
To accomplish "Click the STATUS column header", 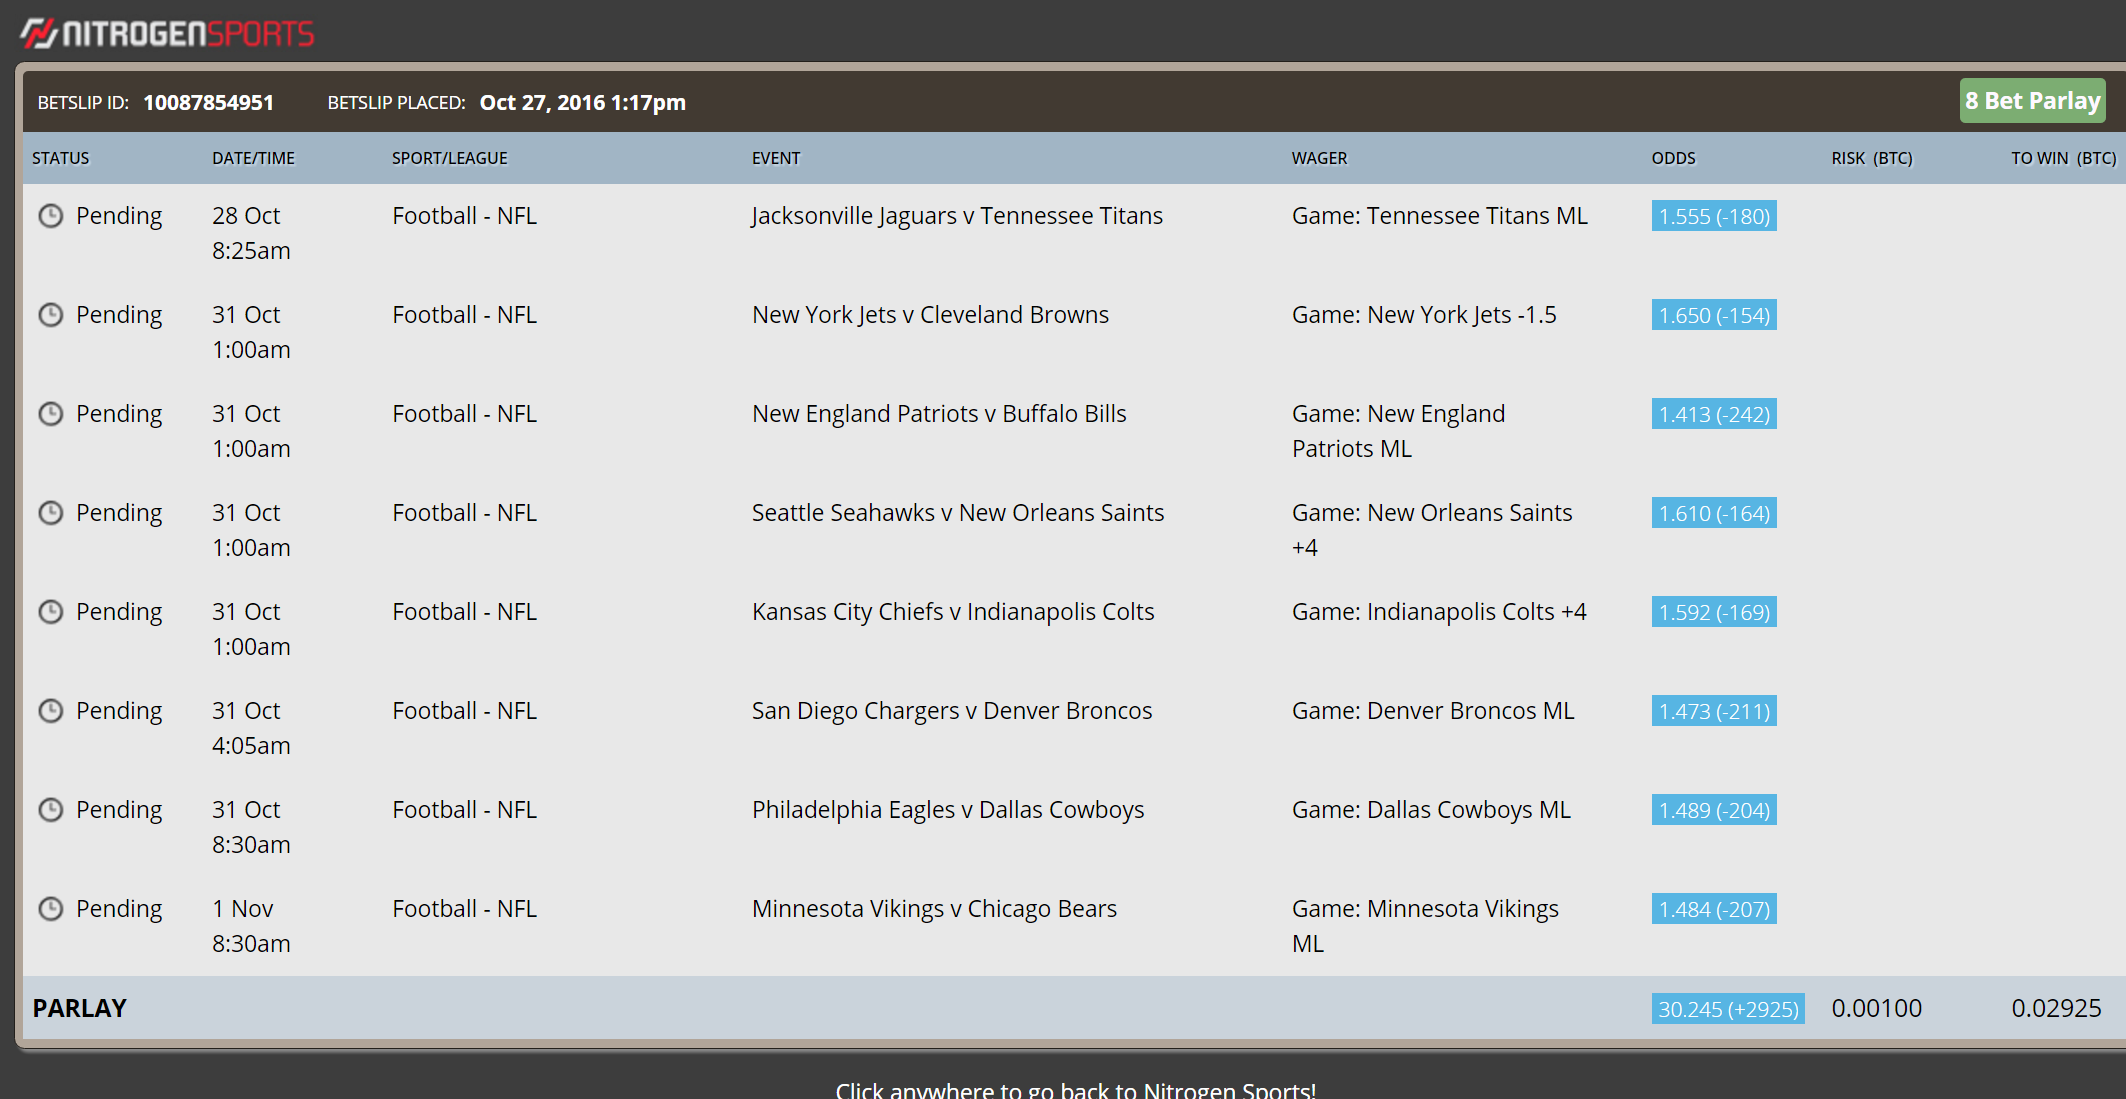I will (61, 158).
